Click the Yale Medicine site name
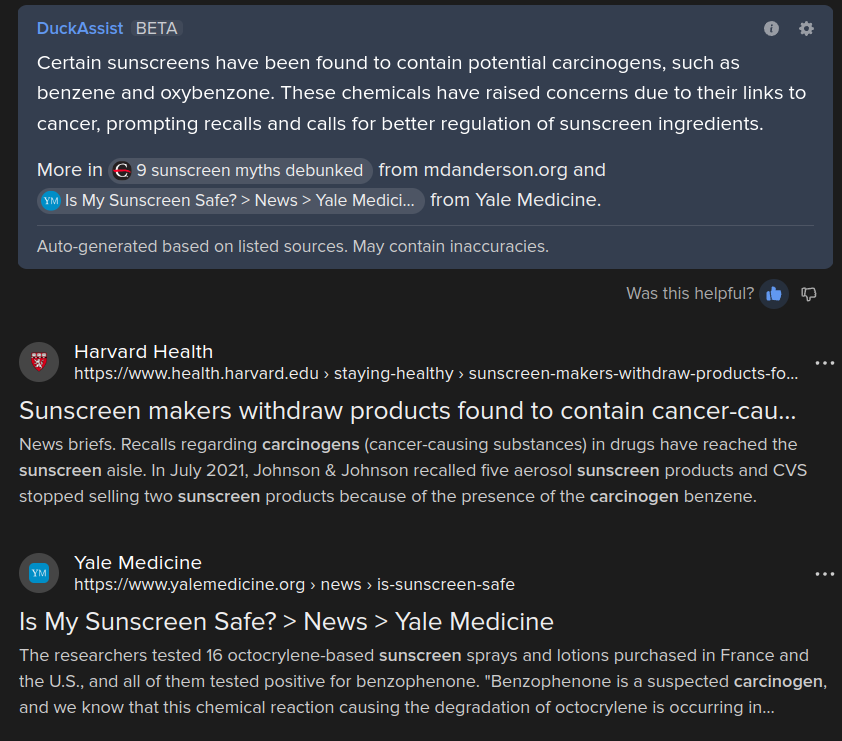 pos(138,563)
